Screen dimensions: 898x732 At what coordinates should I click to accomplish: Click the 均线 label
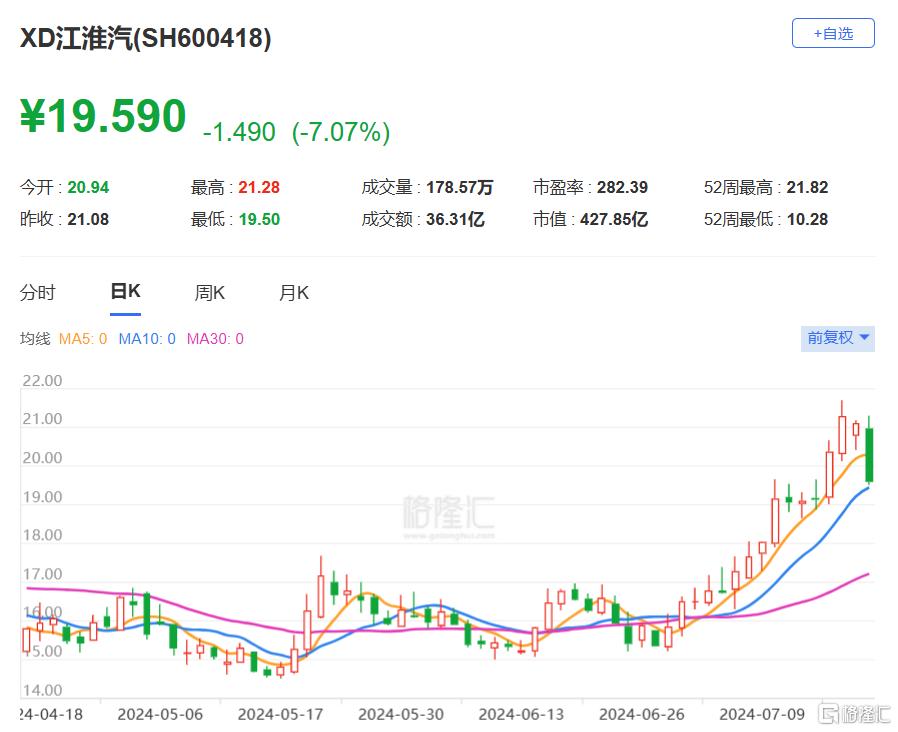point(36,339)
